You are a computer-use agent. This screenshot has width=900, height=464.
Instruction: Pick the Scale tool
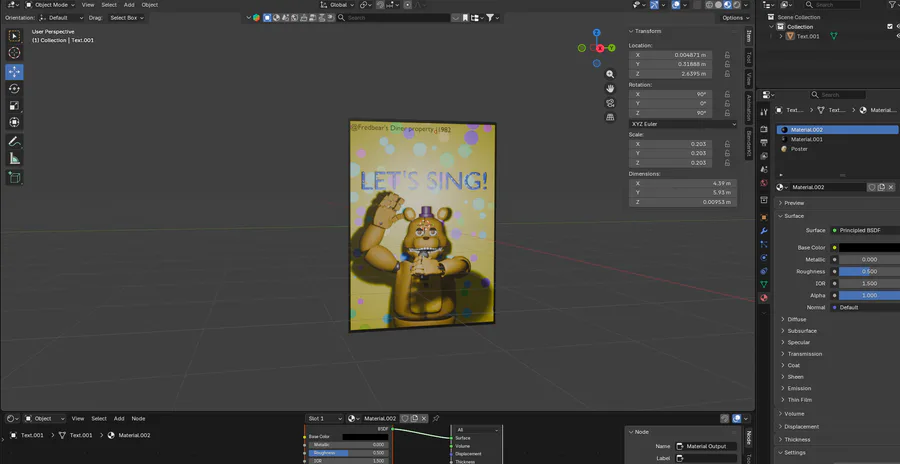(x=14, y=105)
